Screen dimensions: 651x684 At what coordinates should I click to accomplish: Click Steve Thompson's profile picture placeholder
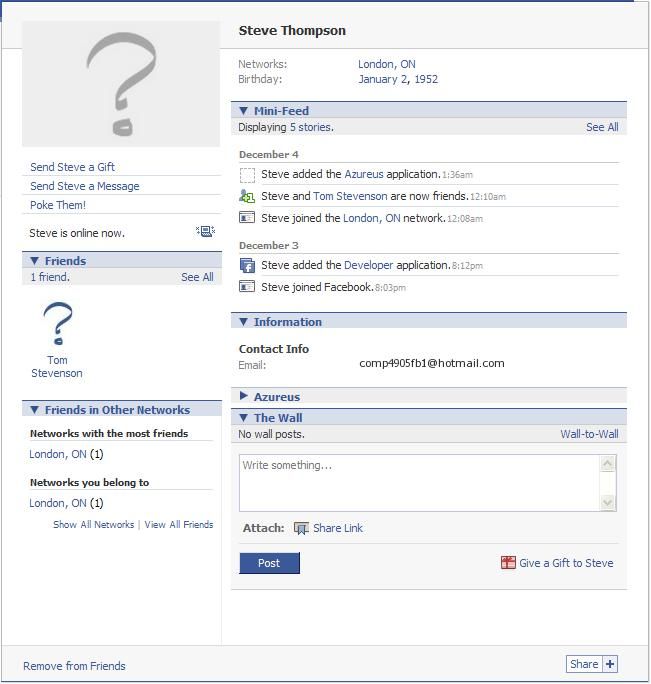[121, 84]
